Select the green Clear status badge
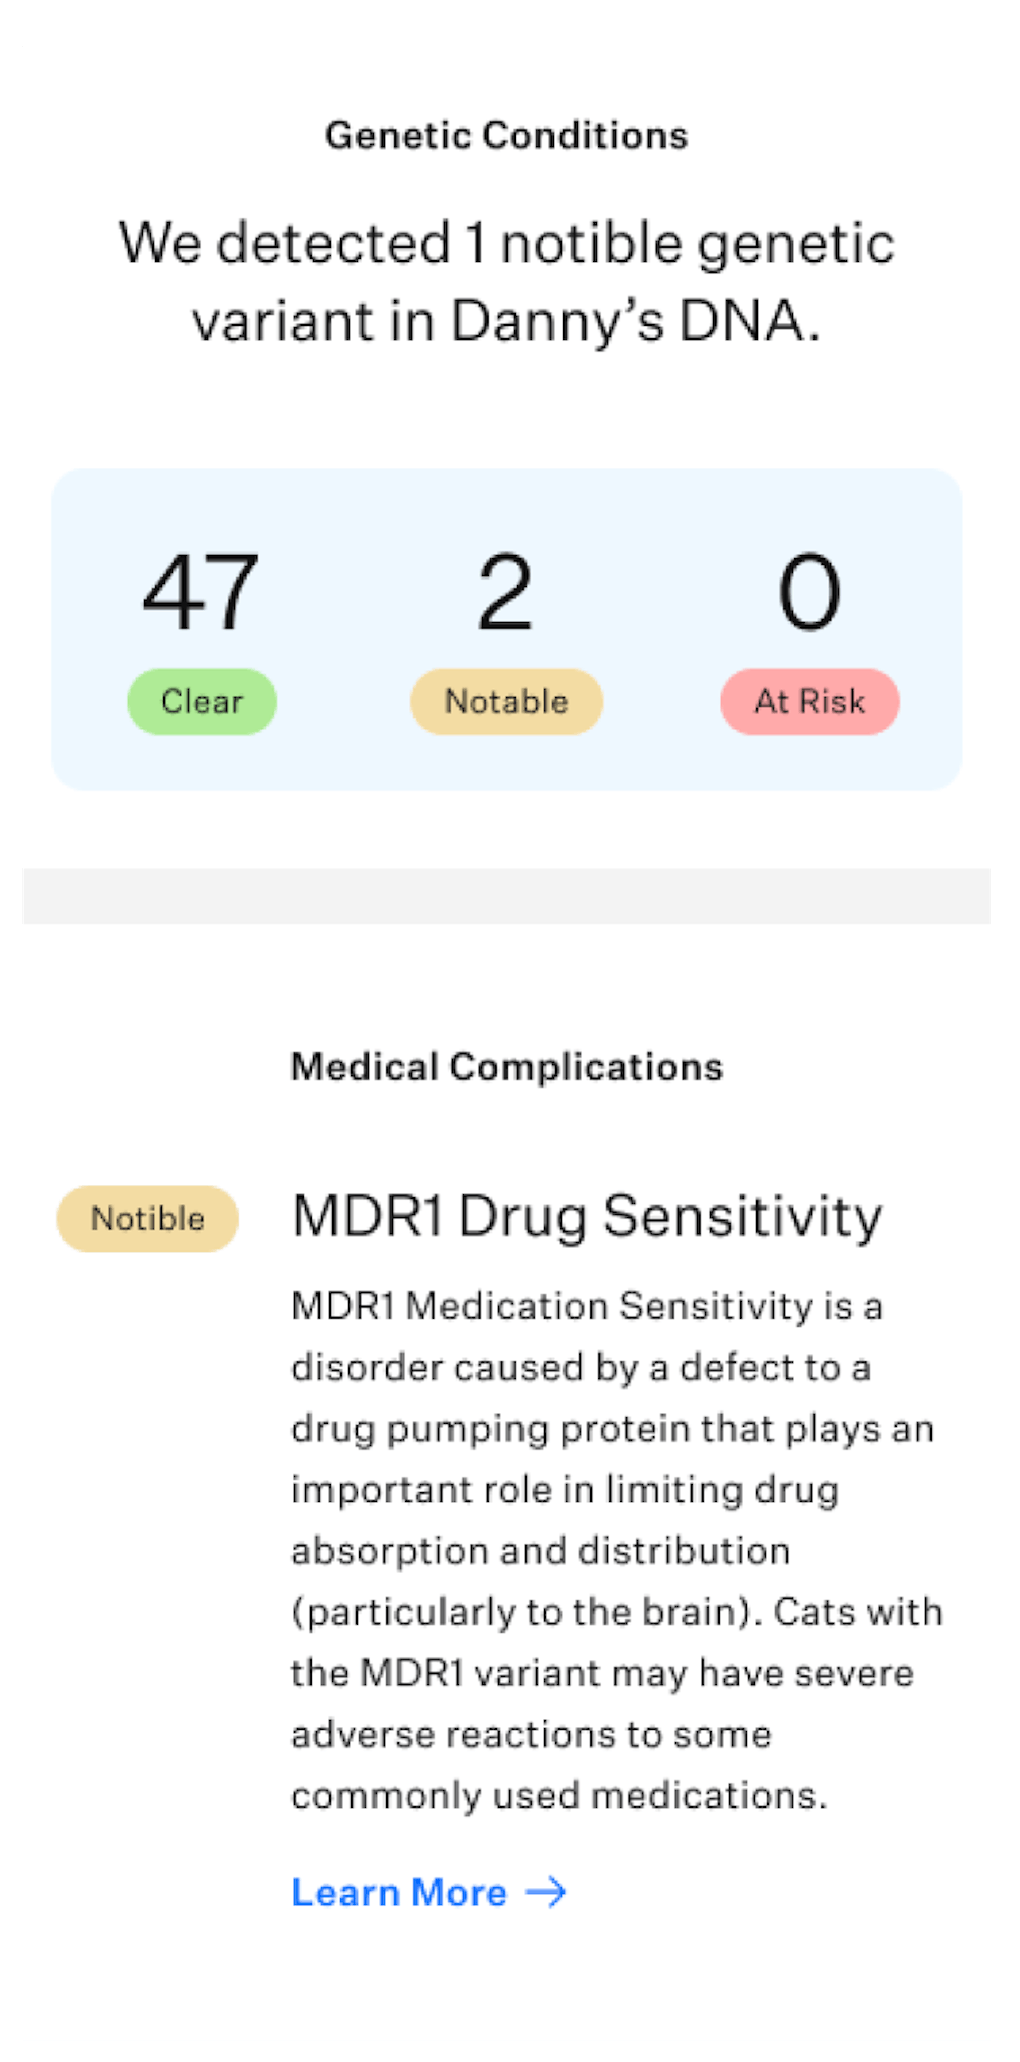Image resolution: width=1020 pixels, height=2062 pixels. click(x=202, y=701)
